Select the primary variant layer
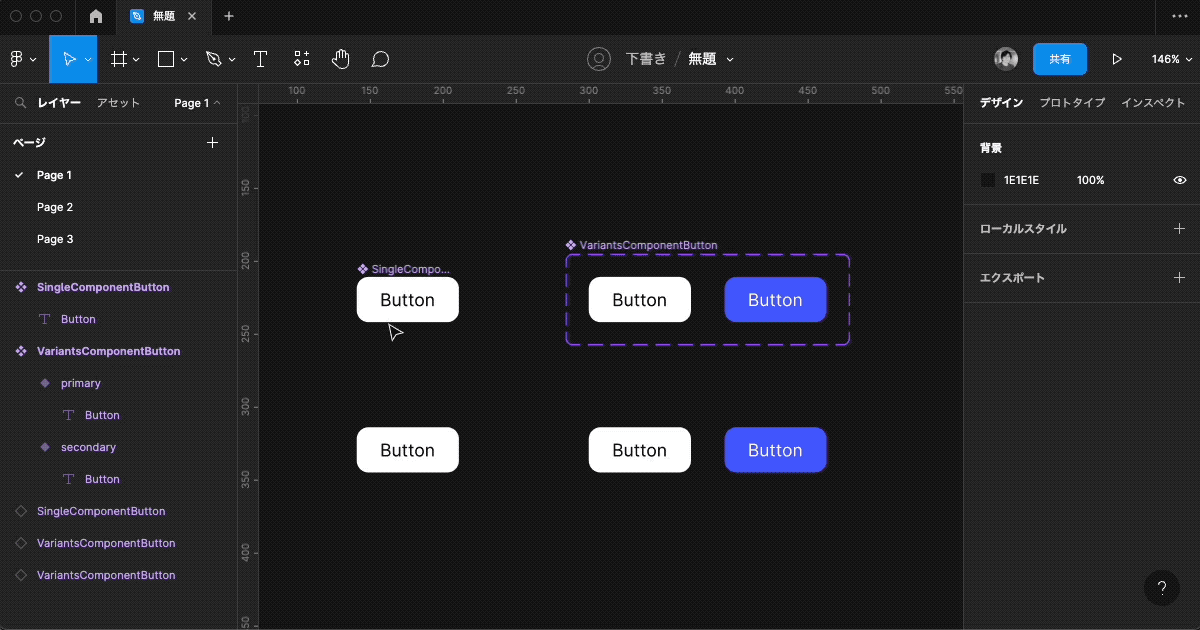This screenshot has width=1200, height=630. tap(80, 383)
